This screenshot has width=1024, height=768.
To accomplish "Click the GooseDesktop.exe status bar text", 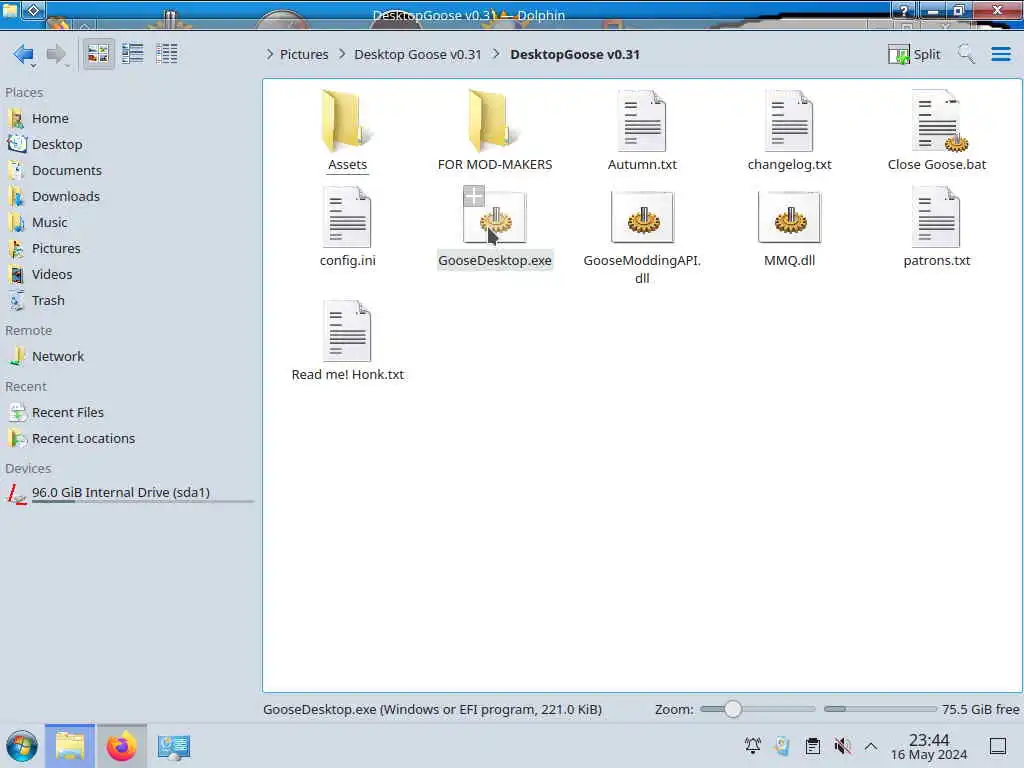I will click(432, 709).
